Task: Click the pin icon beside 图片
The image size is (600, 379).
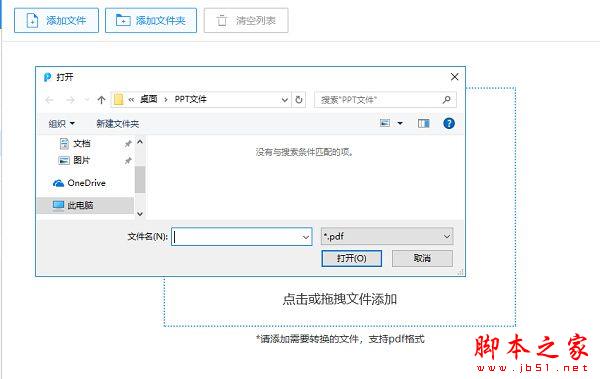Action: [128, 160]
